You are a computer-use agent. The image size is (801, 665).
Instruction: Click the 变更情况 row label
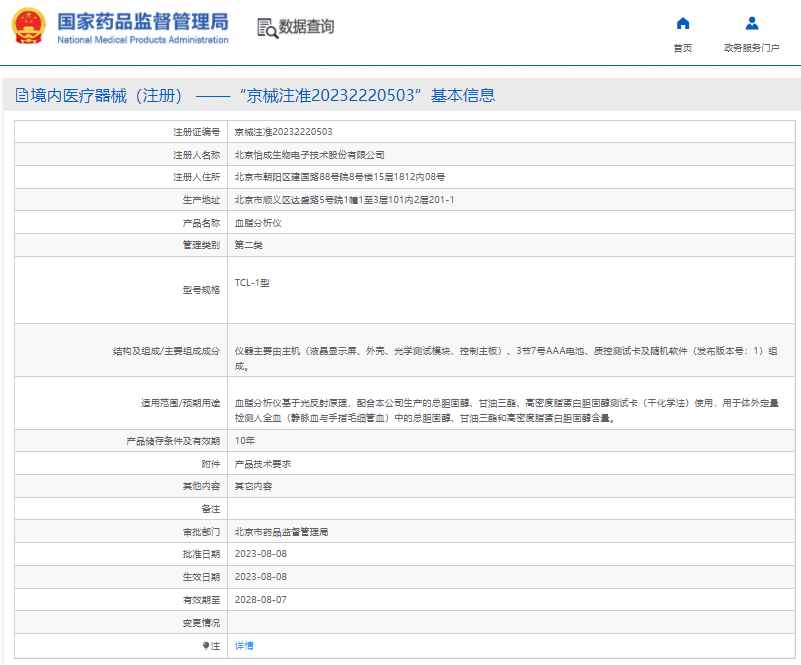click(x=201, y=623)
